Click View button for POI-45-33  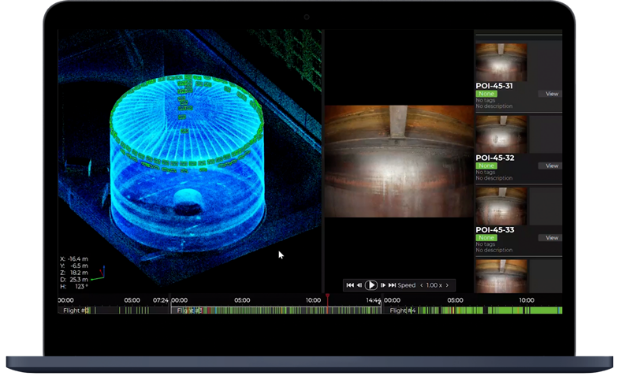[x=550, y=238]
